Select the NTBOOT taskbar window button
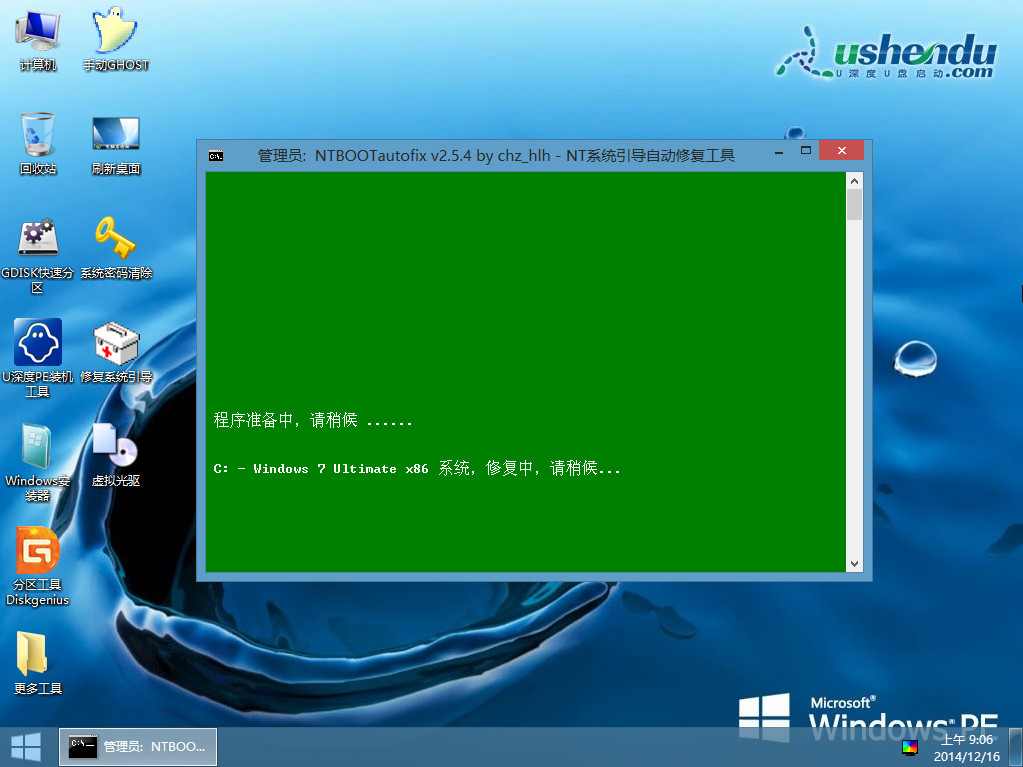 tap(138, 746)
